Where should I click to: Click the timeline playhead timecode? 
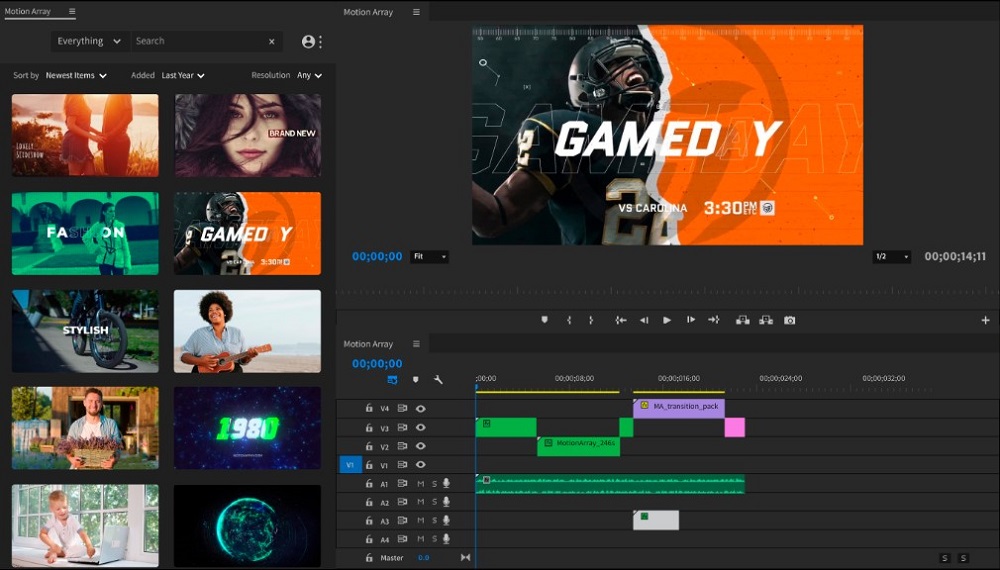377,363
